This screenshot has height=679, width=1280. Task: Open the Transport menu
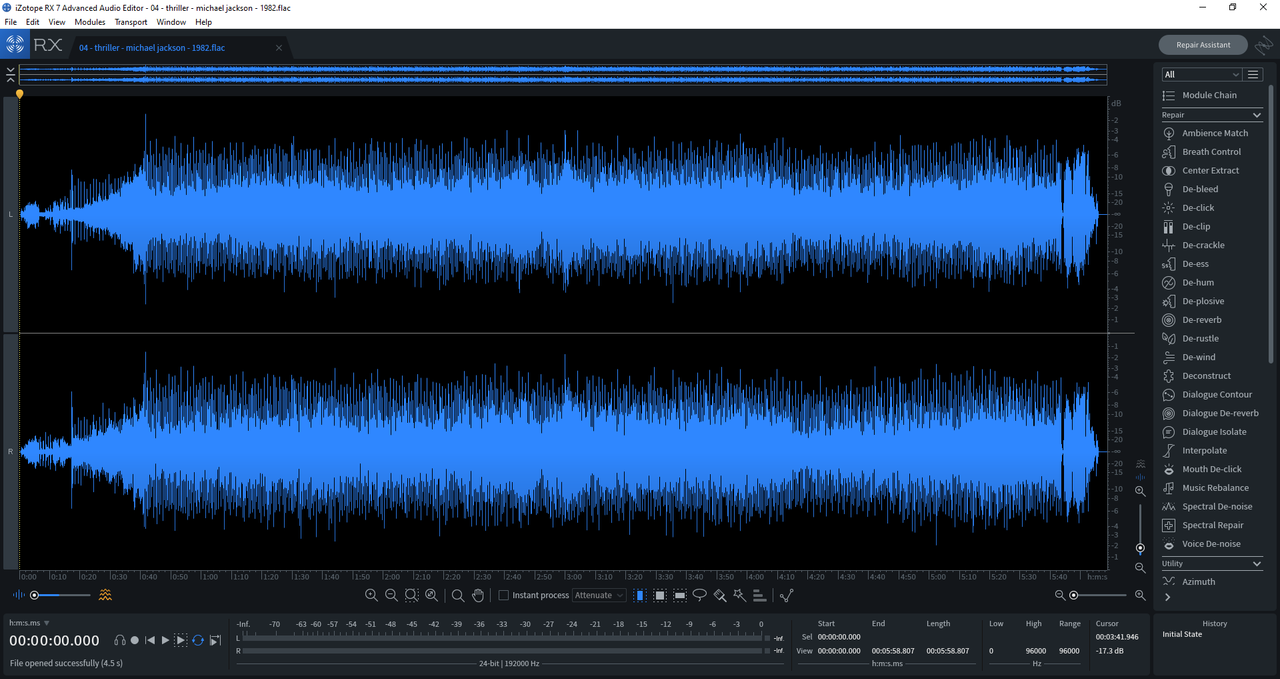(x=131, y=22)
